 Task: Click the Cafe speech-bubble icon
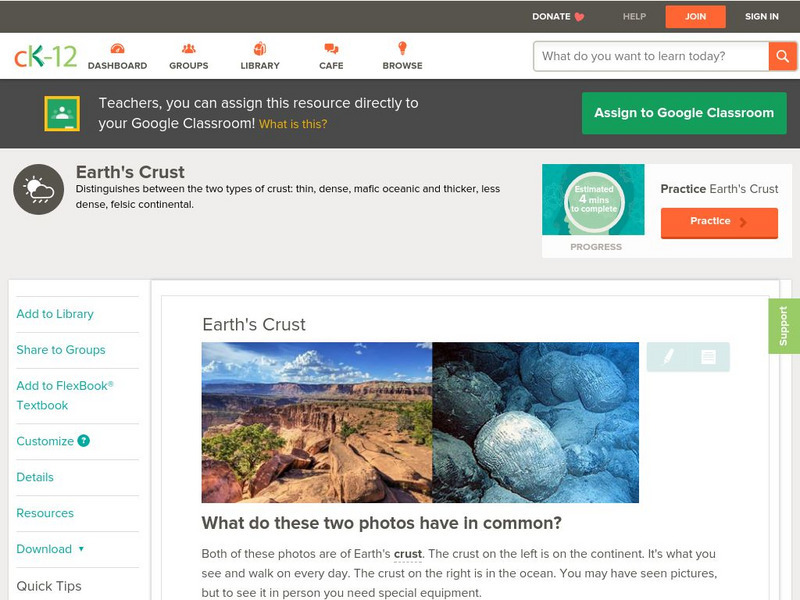click(329, 47)
